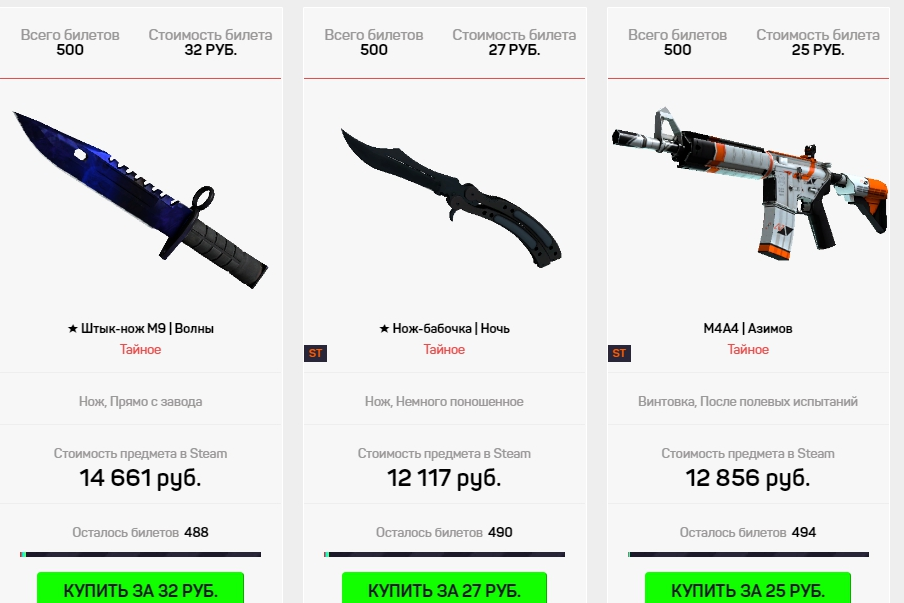Buy ticket with КУПИТЬ ЗА 32 РУБ. button
904x603 pixels.
pos(140,588)
